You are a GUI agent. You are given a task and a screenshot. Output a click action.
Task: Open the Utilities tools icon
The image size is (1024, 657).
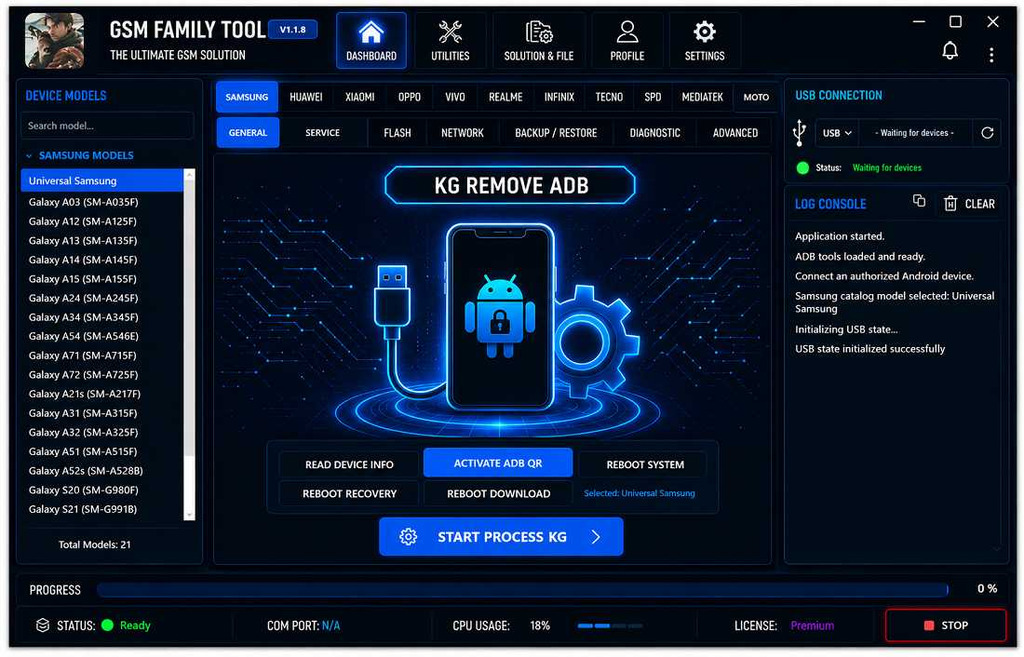point(450,40)
